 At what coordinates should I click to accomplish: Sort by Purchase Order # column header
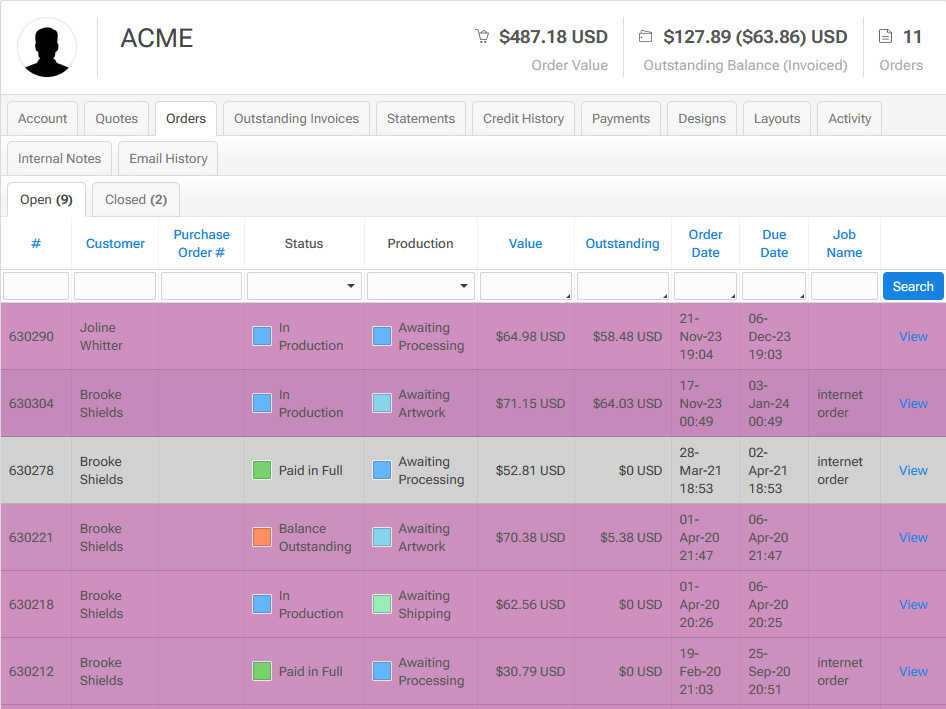(x=202, y=243)
